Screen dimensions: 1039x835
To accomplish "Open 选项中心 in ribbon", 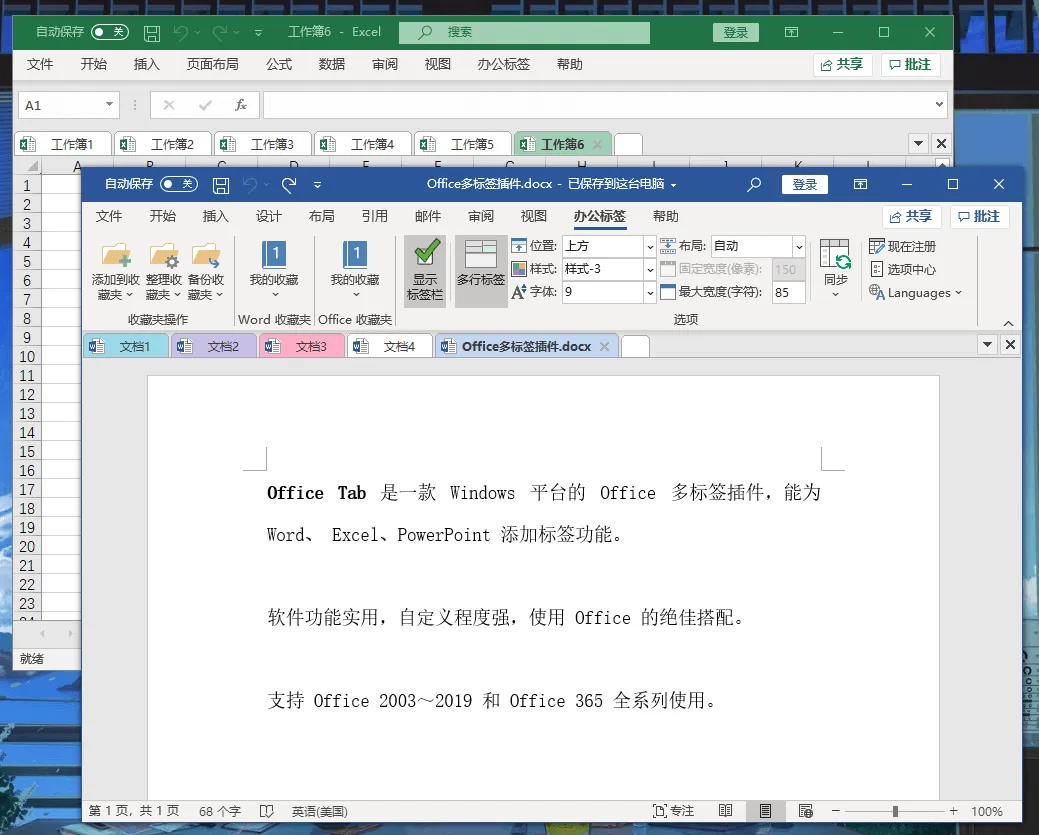I will click(902, 269).
